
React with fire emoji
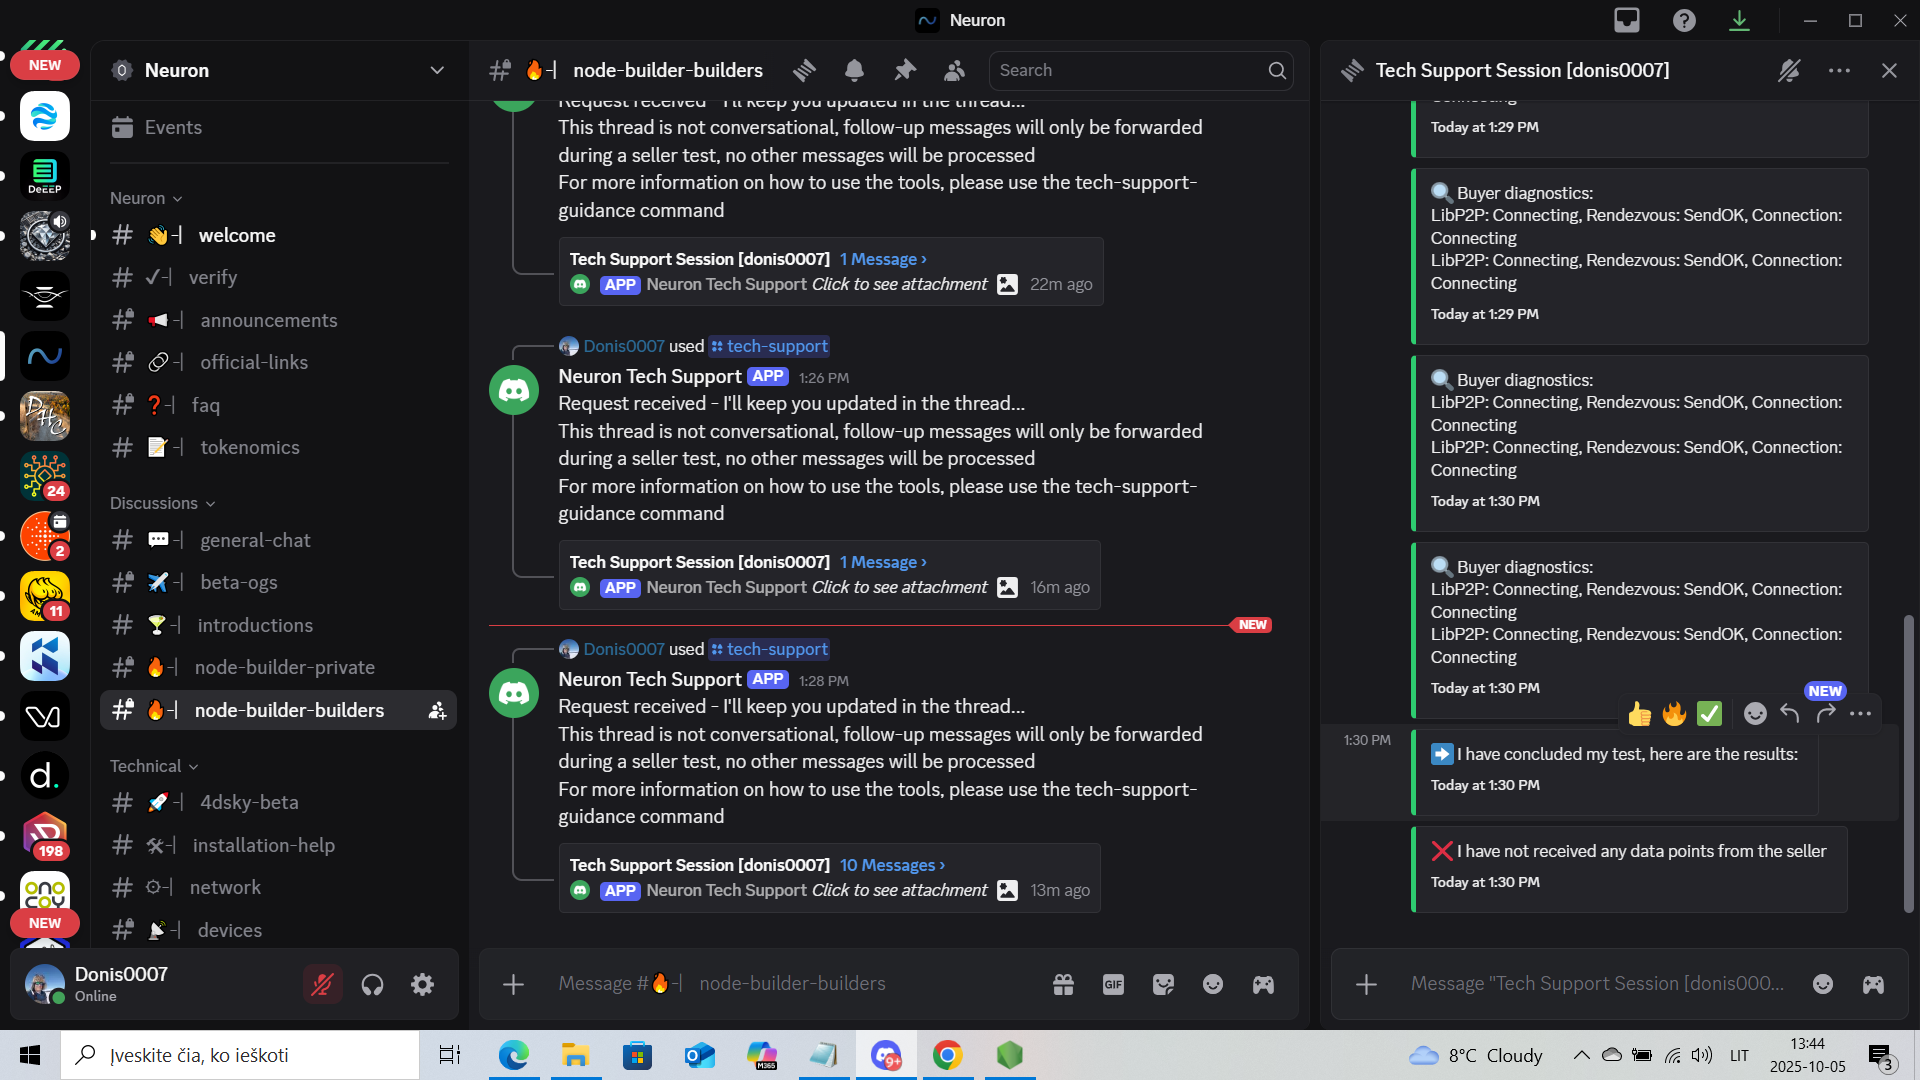coord(1674,713)
